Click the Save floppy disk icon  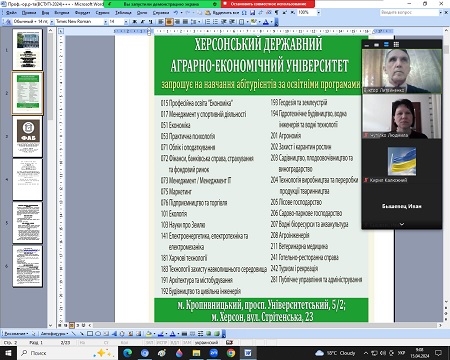[x=252, y=12]
